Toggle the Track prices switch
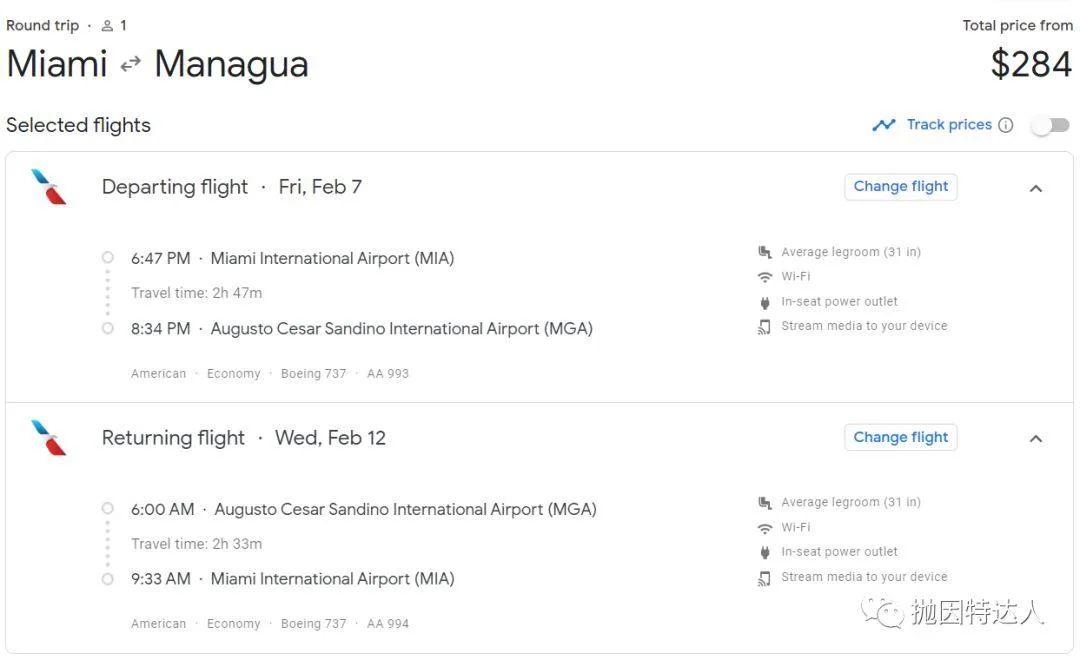 click(1050, 125)
